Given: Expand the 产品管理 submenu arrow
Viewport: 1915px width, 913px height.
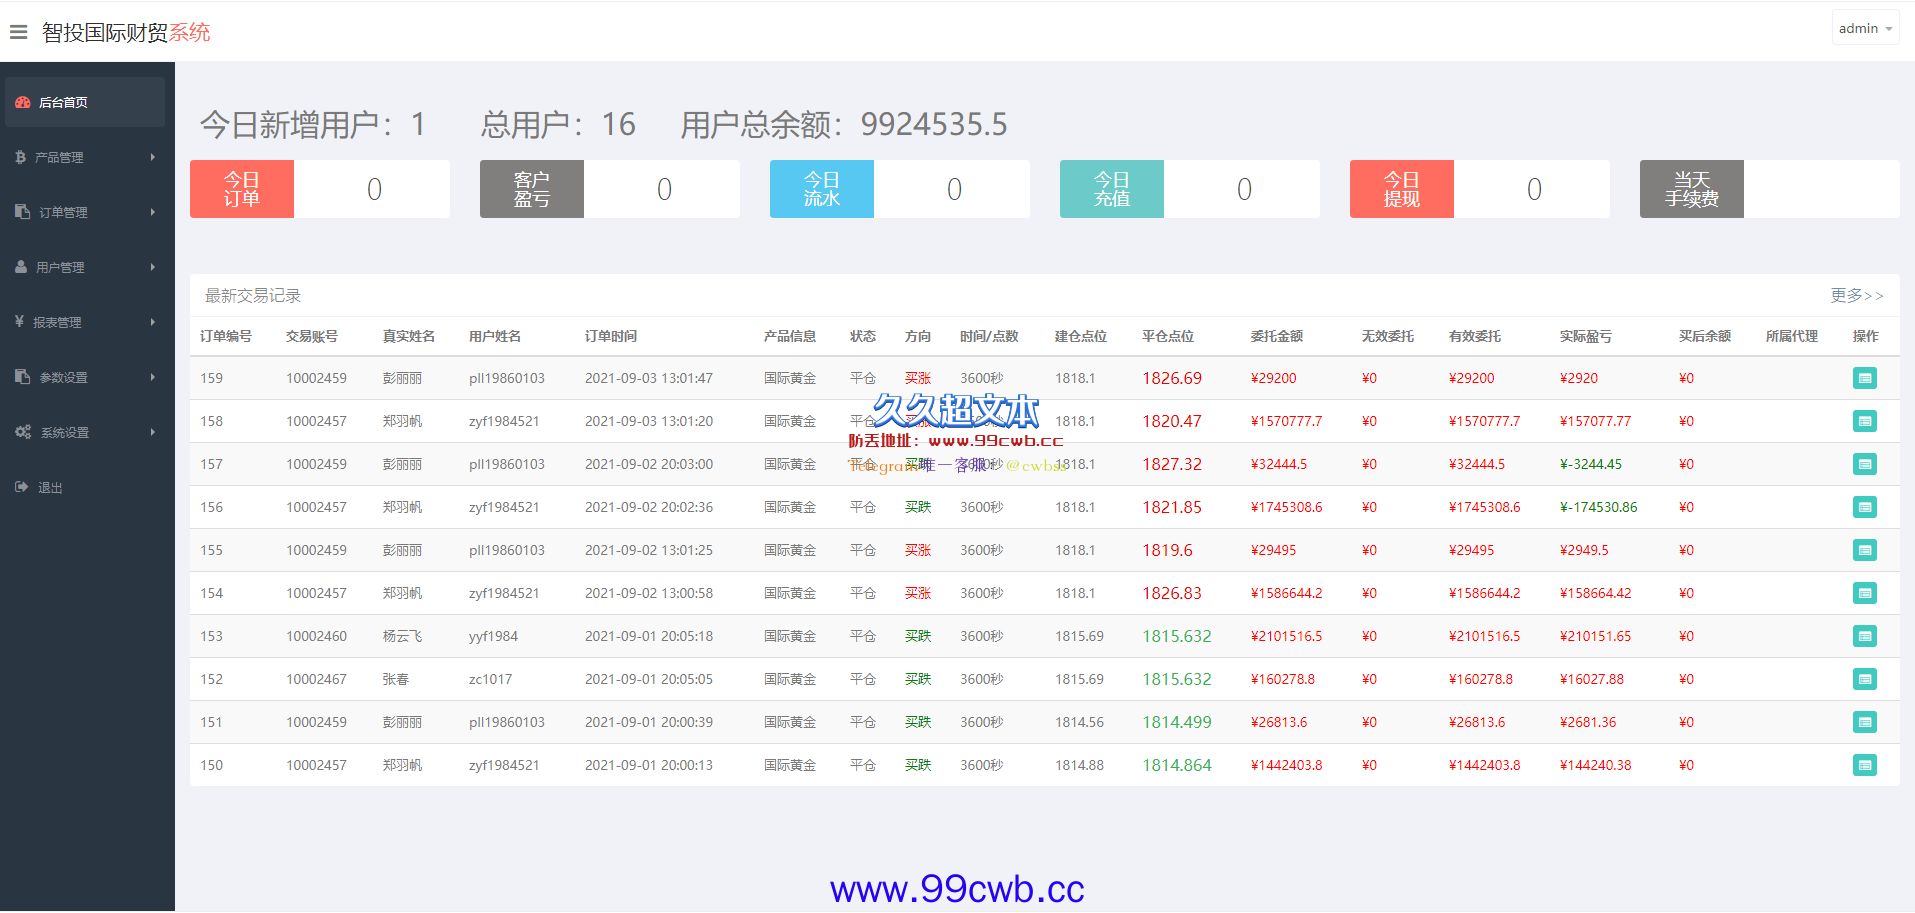Looking at the screenshot, I should tap(153, 157).
